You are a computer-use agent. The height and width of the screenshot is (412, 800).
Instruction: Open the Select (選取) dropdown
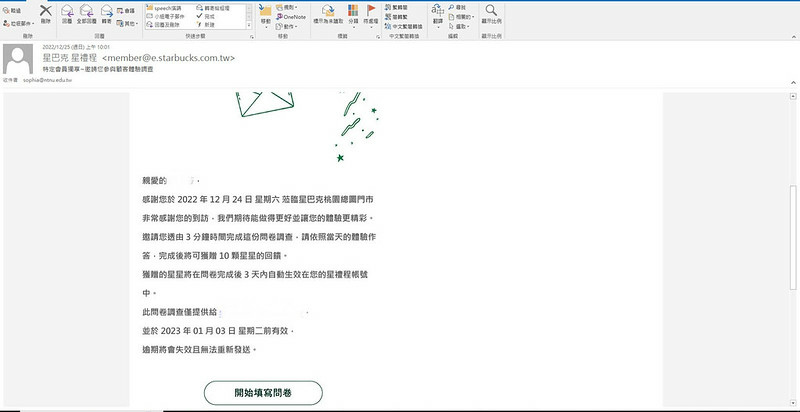[x=459, y=25]
